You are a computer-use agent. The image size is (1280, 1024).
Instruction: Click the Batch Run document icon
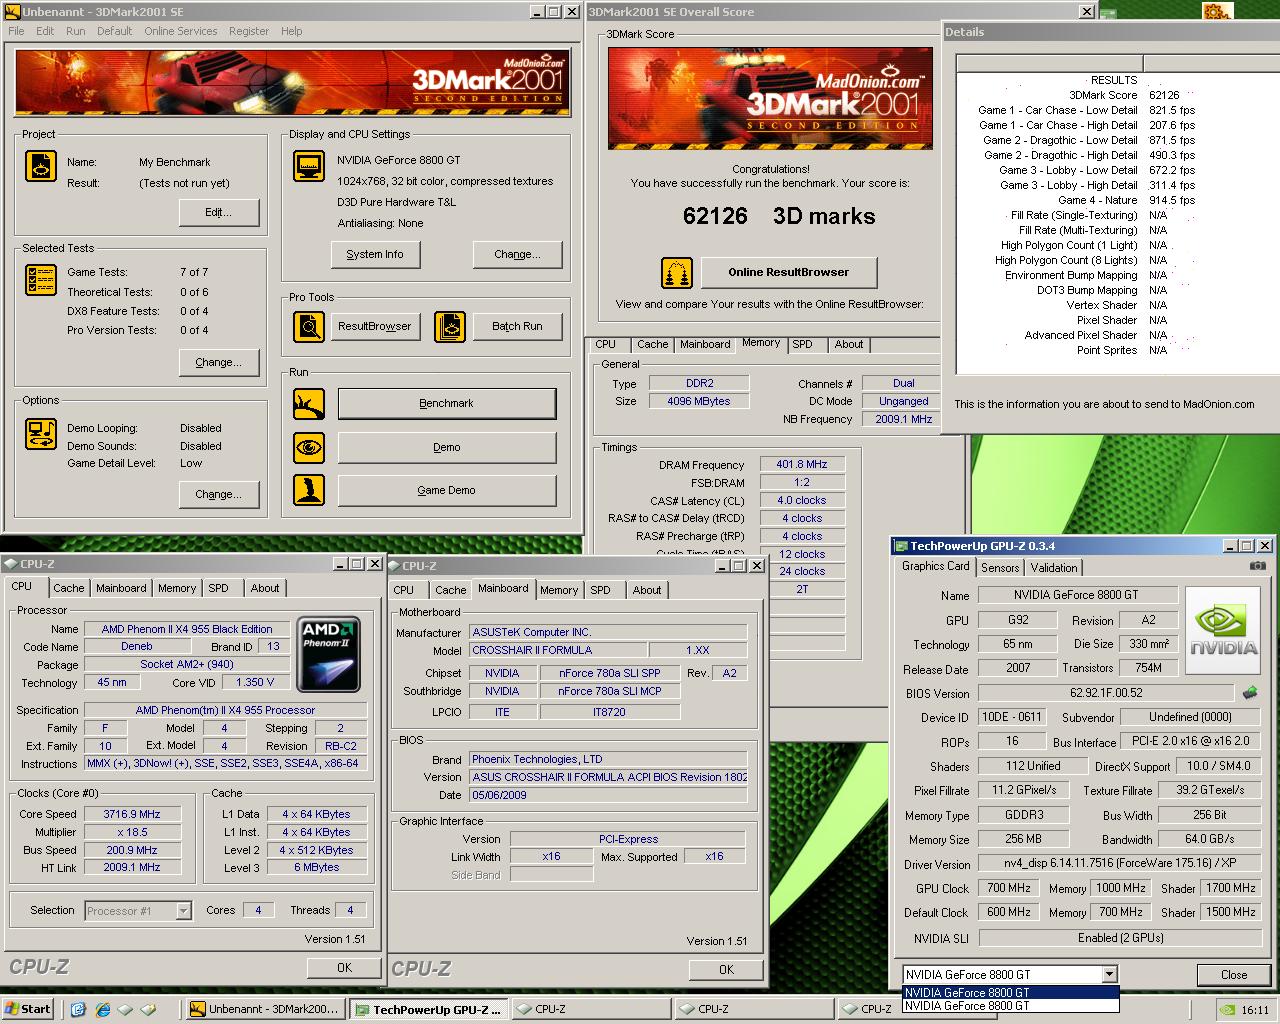(x=450, y=326)
